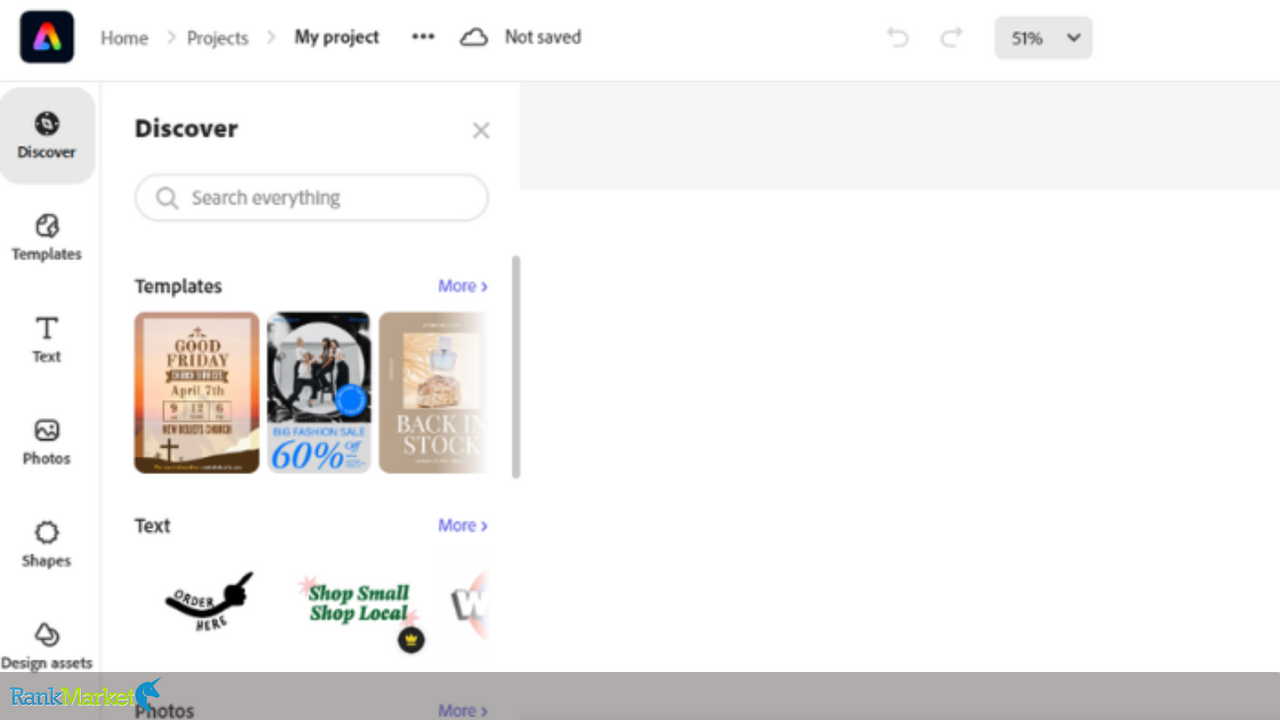Select the Text tool in sidebar
The width and height of the screenshot is (1280, 720).
click(x=47, y=340)
